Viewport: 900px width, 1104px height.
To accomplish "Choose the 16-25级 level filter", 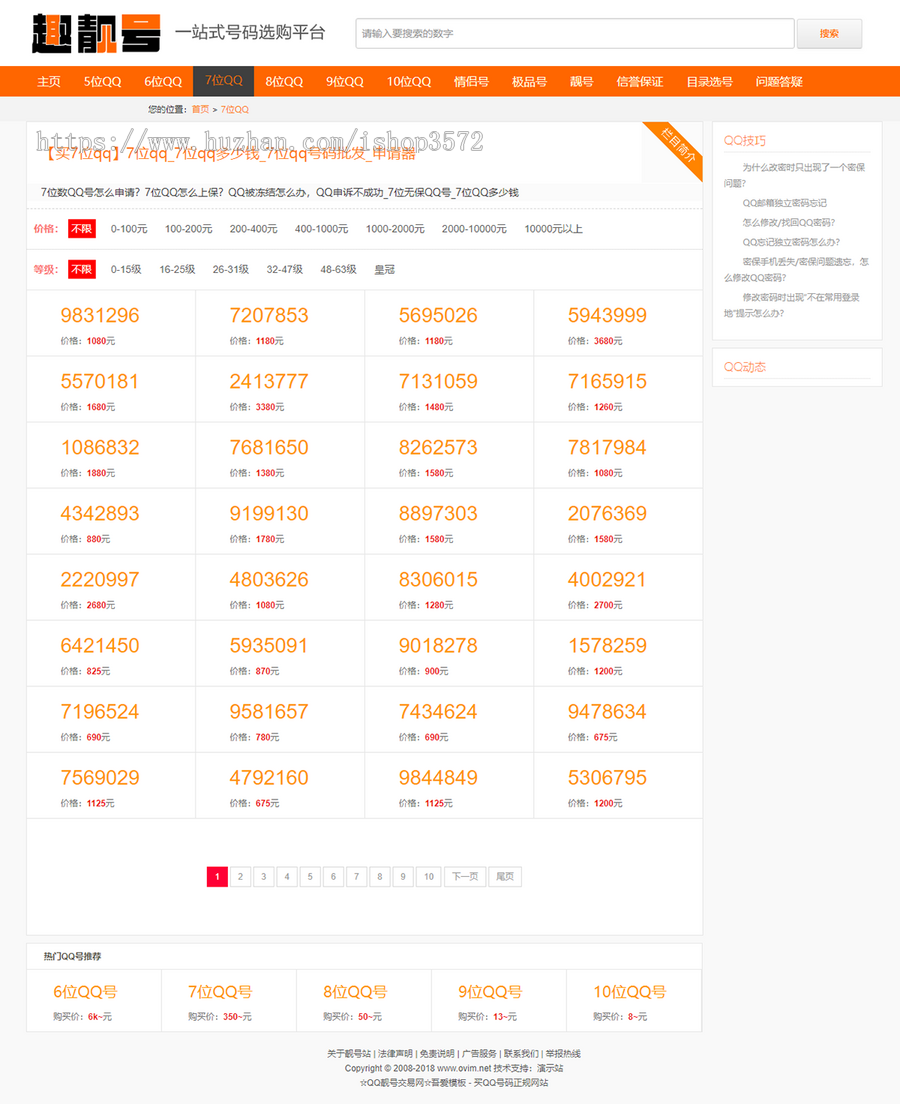I will (175, 269).
